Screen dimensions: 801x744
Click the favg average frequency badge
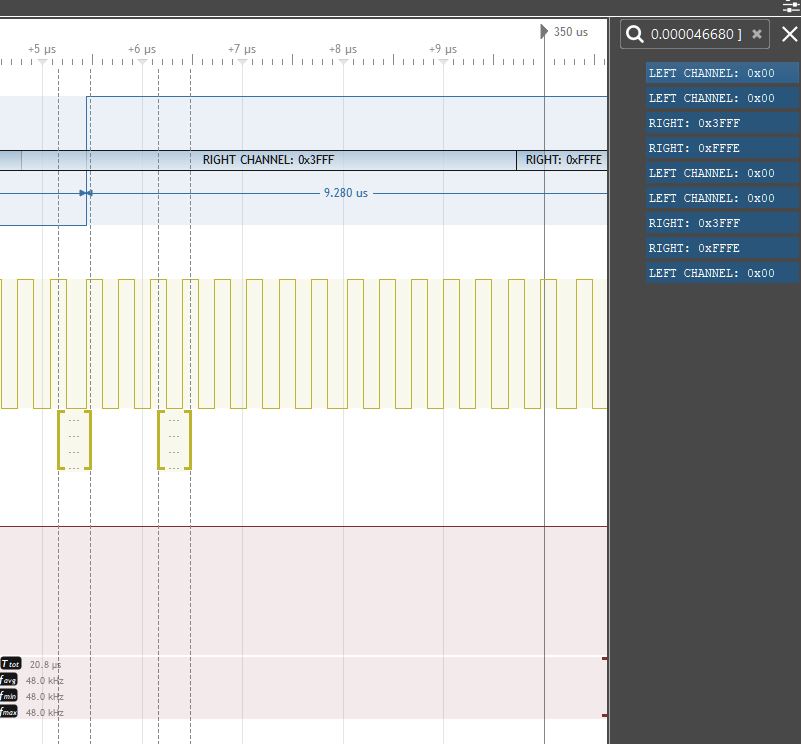[10, 680]
